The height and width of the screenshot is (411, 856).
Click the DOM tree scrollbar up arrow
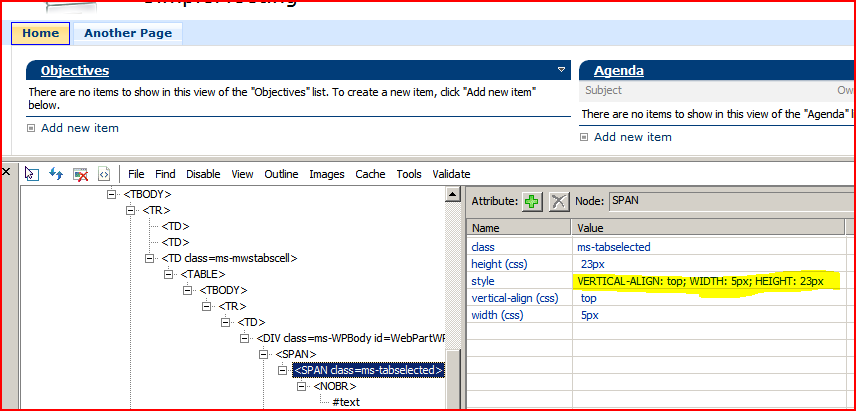[453, 196]
